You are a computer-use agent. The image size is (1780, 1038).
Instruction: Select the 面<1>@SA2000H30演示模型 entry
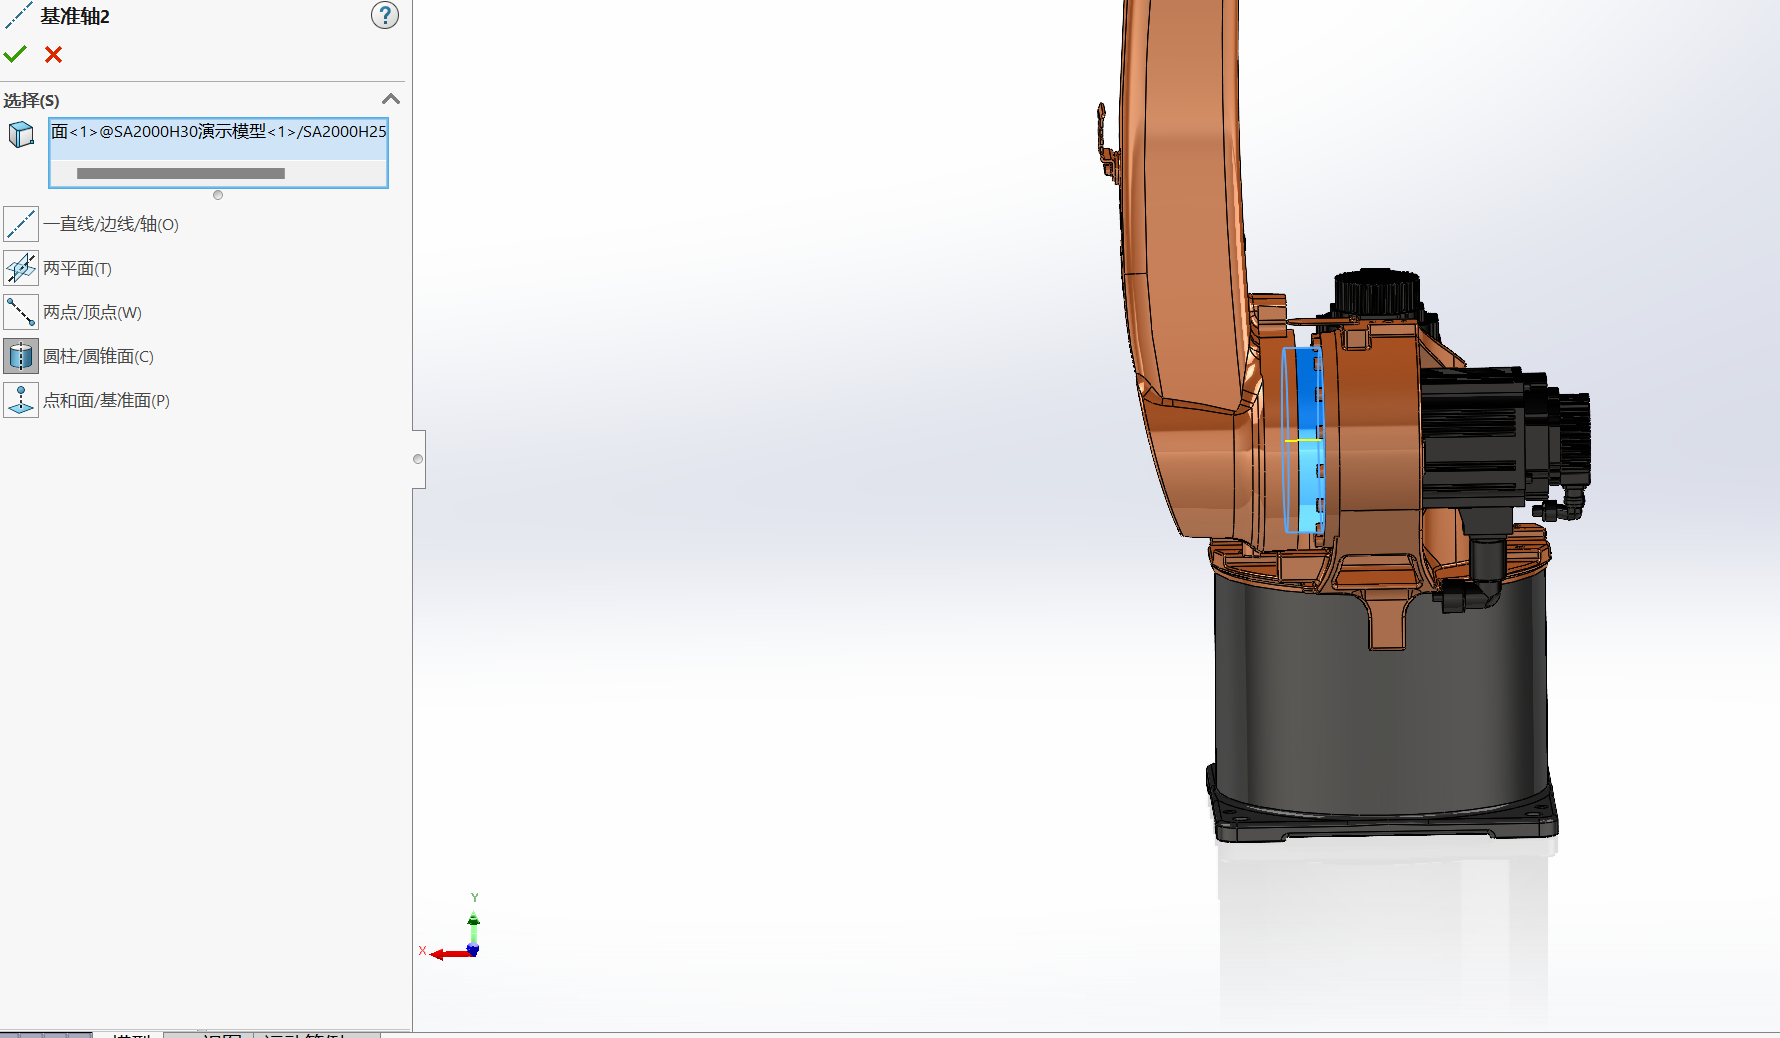point(218,132)
